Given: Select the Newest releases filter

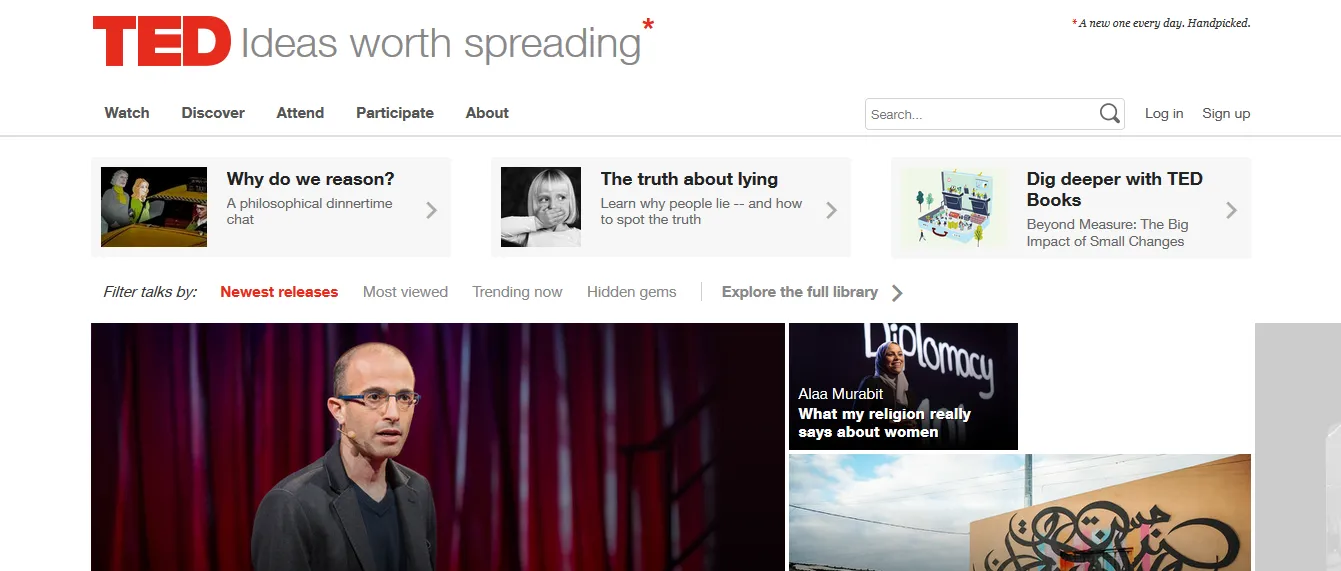Looking at the screenshot, I should pos(279,292).
